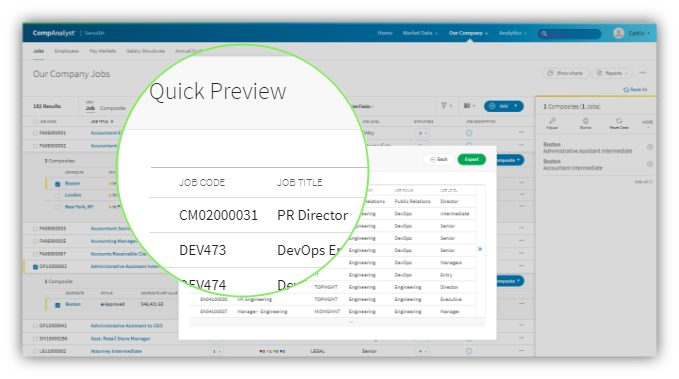Viewport: 679px width, 379px height.
Task: Click the user avatar icon beside Caitlin
Action: (x=619, y=33)
